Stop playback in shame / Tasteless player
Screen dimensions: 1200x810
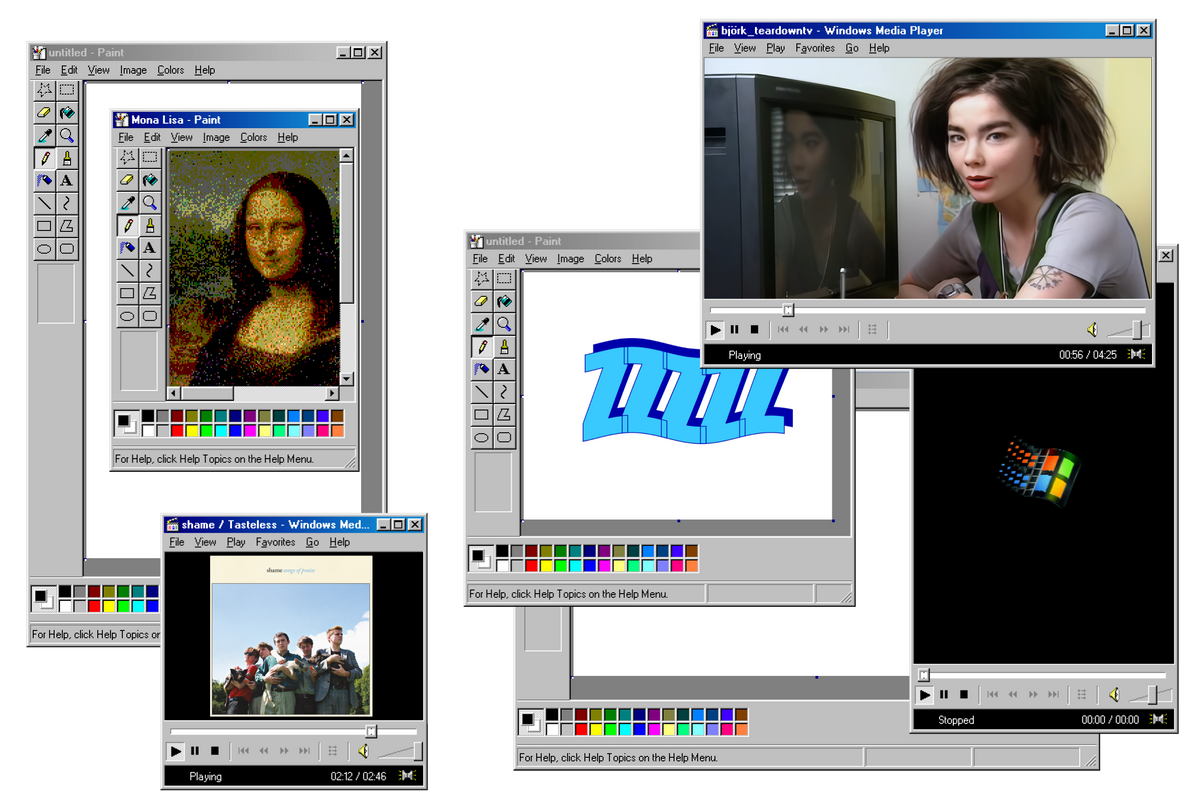pos(214,751)
